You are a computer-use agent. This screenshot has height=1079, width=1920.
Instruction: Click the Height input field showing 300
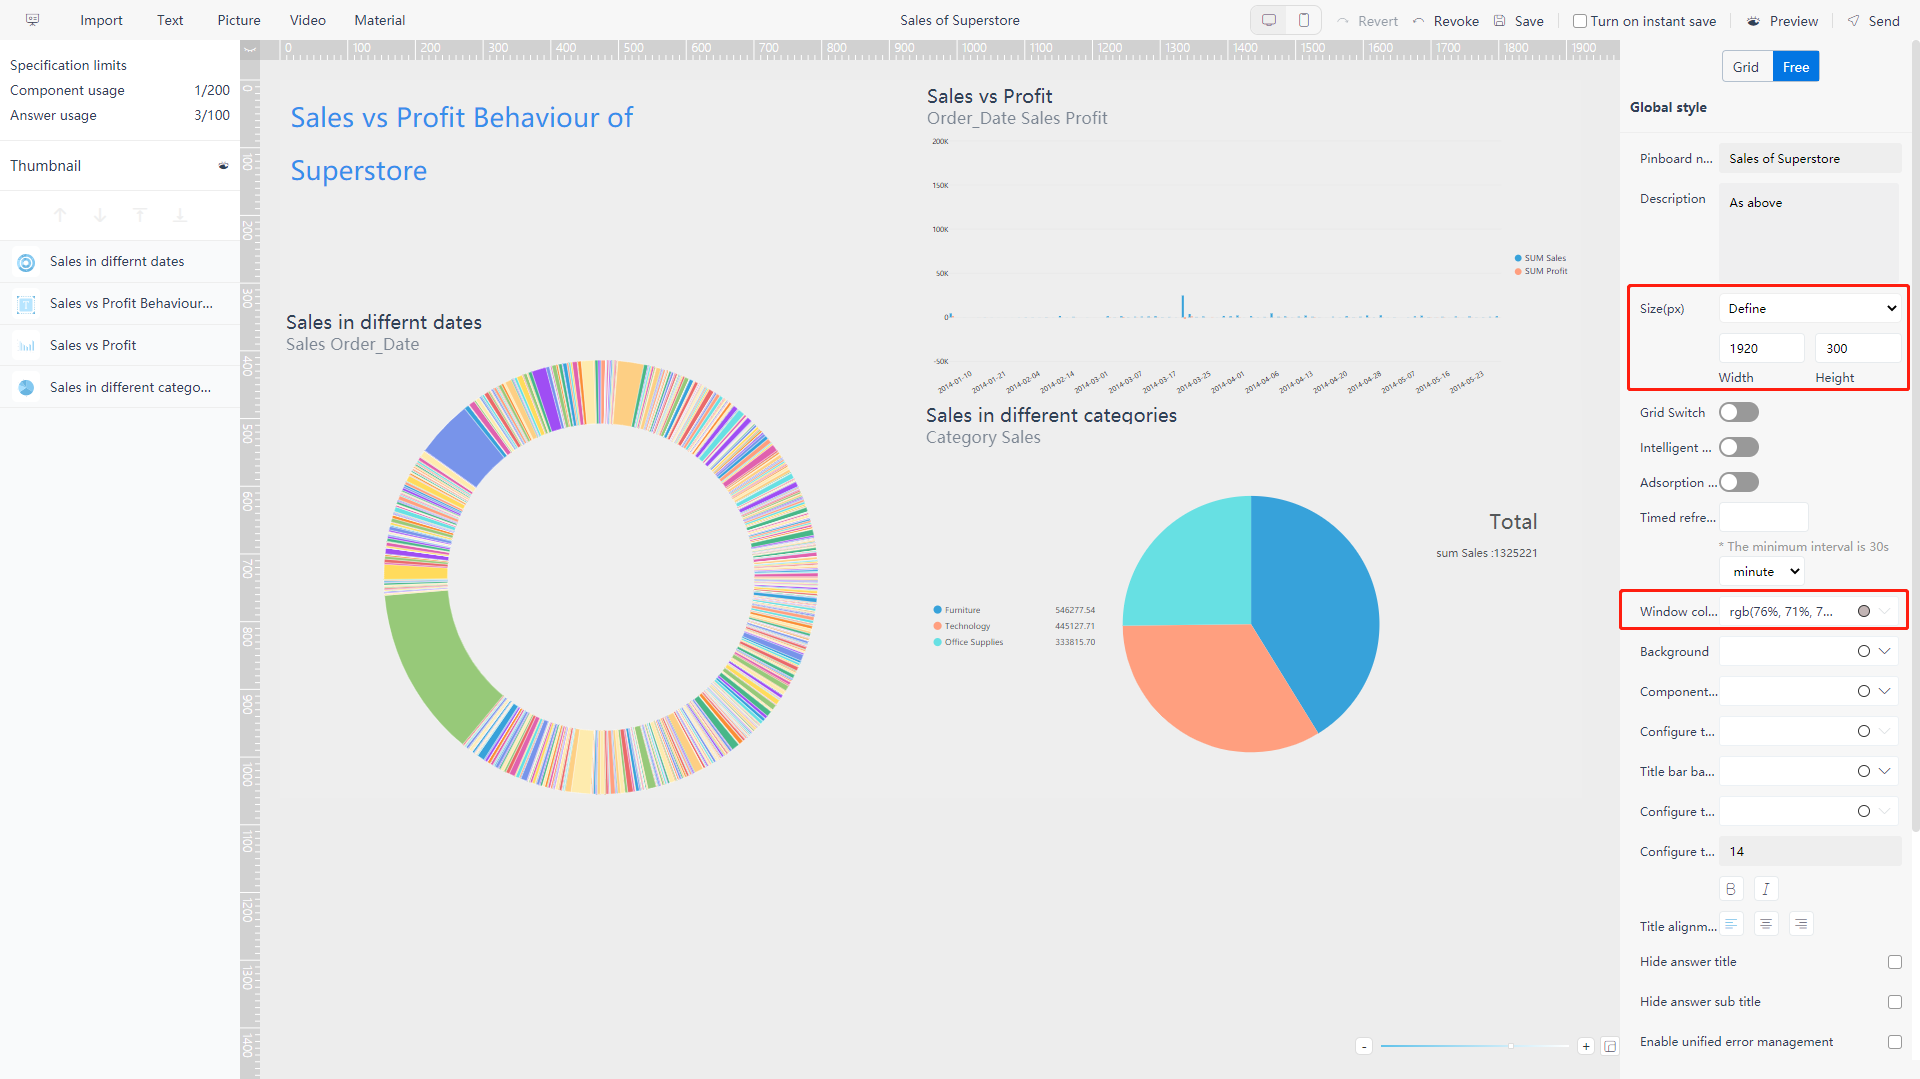point(1858,348)
